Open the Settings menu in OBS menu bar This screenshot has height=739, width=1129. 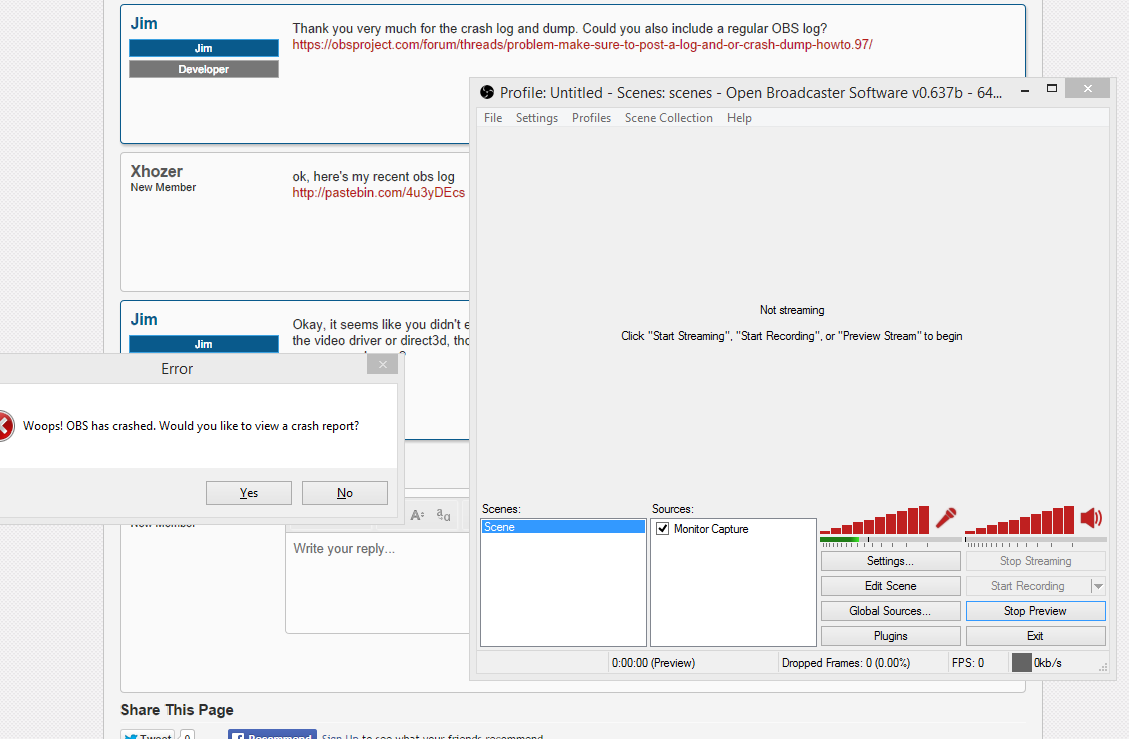[536, 117]
